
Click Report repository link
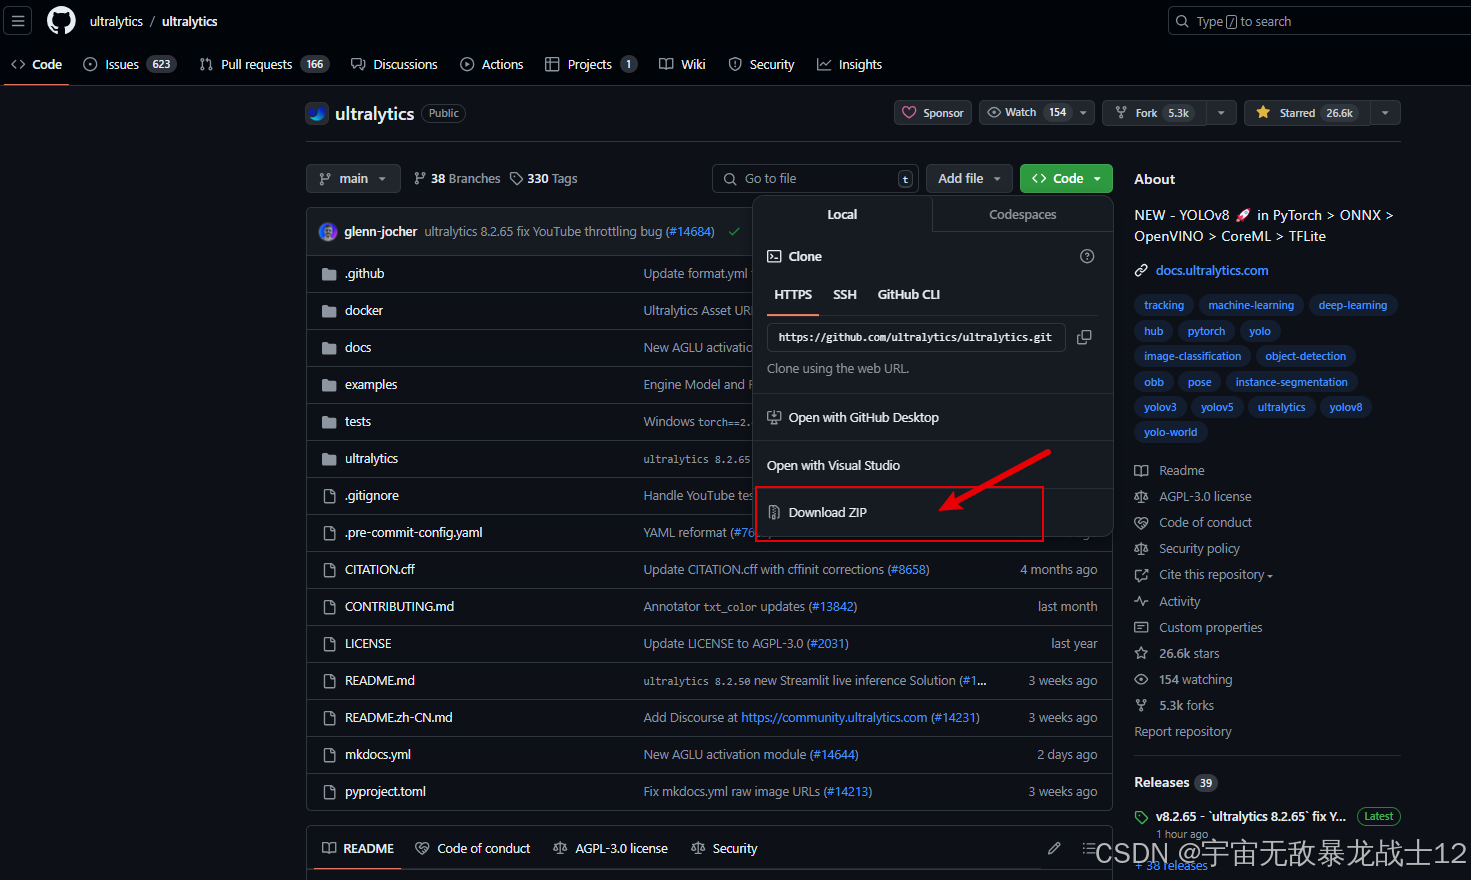(1183, 732)
